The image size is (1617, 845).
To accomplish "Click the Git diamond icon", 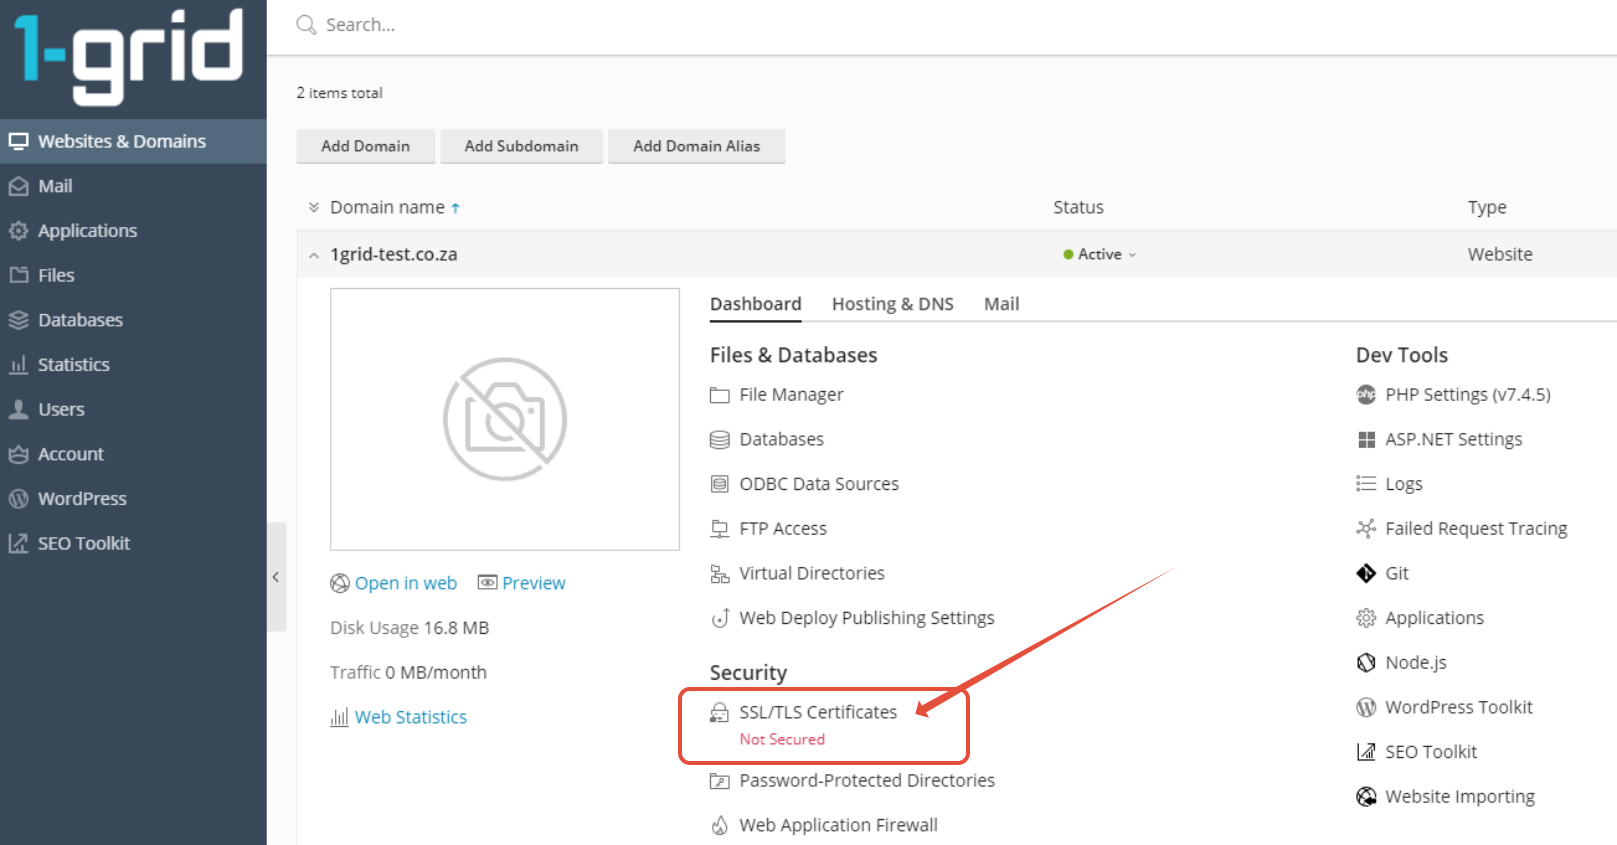I will click(x=1366, y=573).
